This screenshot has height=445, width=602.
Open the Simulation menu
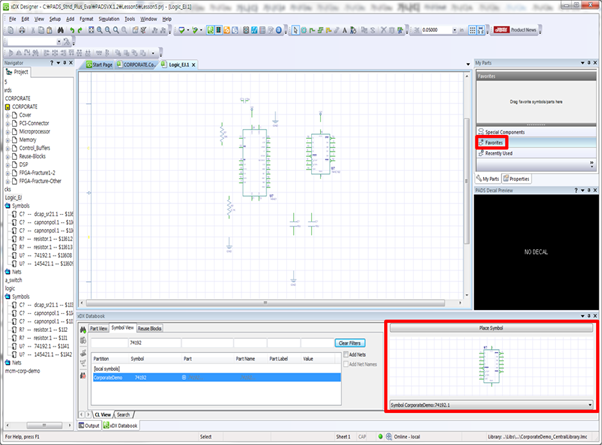[109, 19]
